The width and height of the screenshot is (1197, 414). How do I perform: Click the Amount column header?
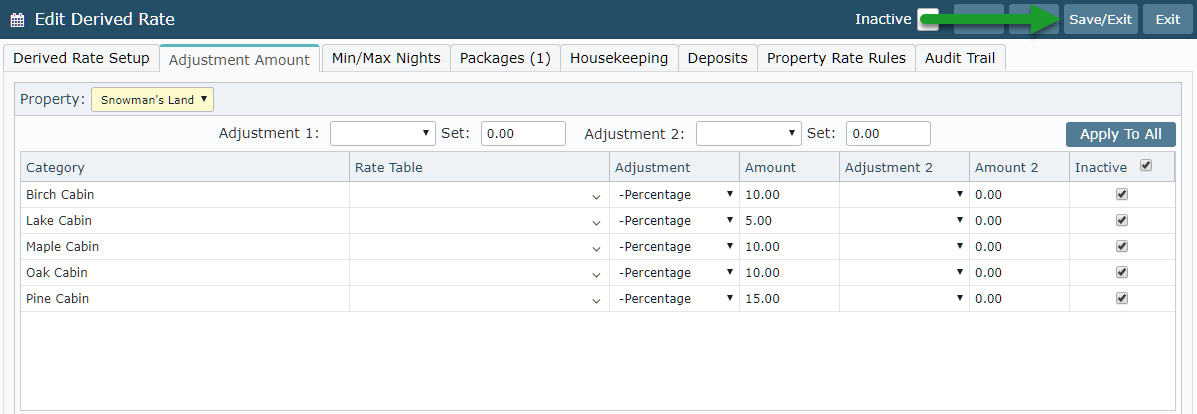(789, 167)
